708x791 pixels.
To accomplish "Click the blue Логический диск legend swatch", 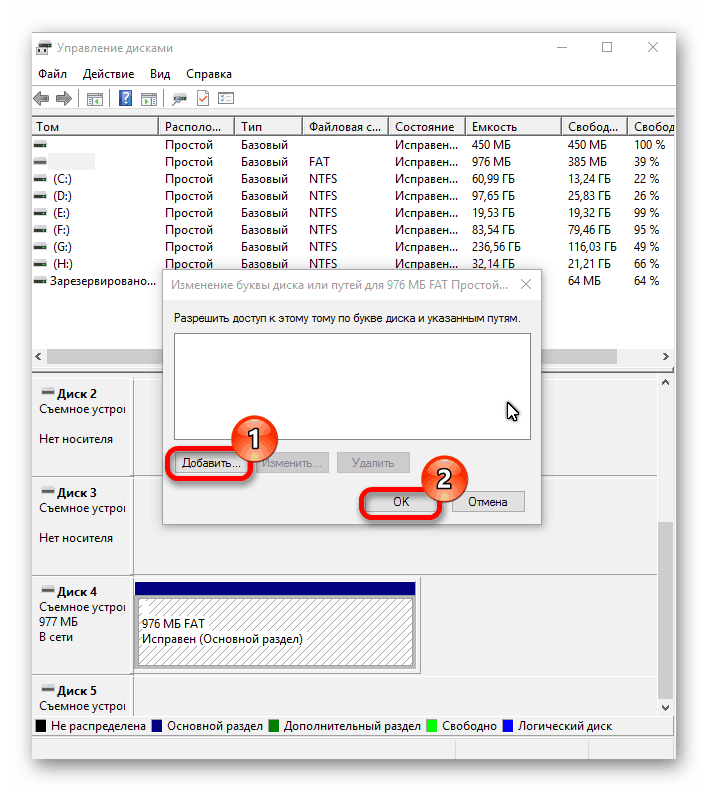I will 508,726.
